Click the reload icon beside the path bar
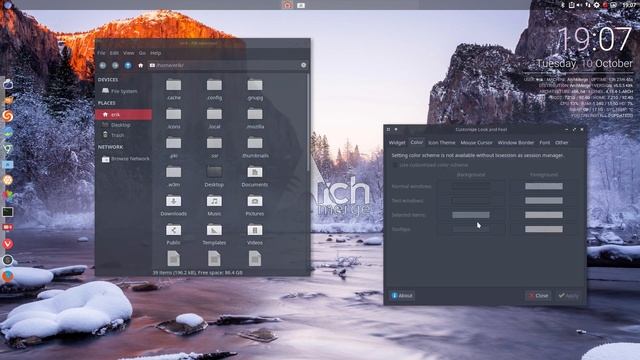Screen dimensions: 640x360 [303, 65]
